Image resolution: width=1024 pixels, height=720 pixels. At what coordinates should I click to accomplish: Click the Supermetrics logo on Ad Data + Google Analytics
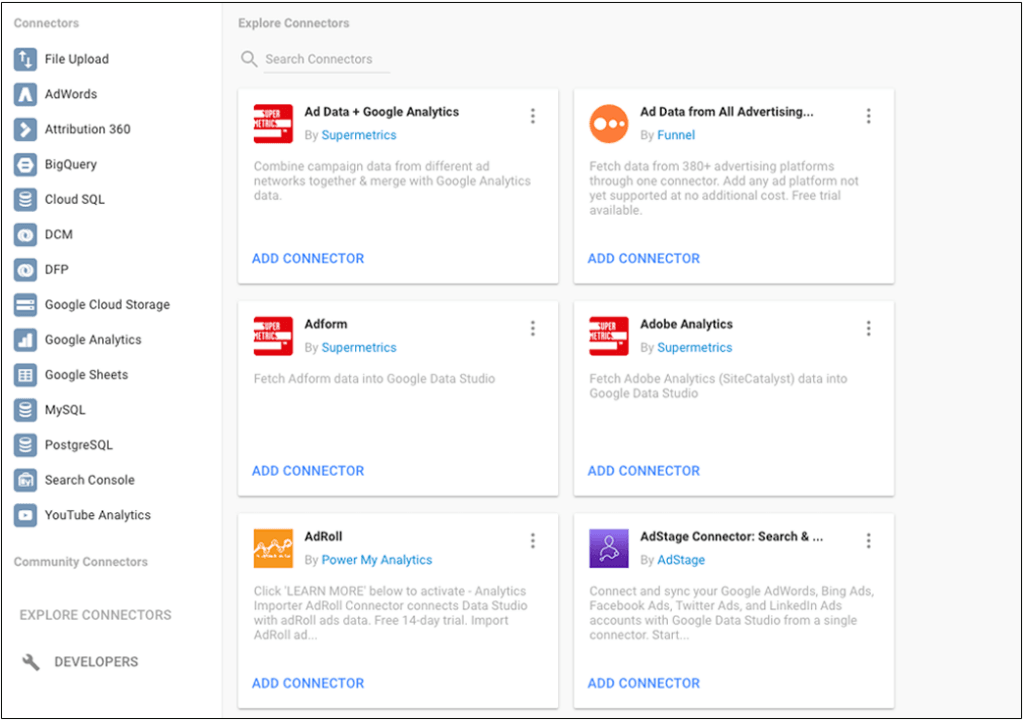273,123
